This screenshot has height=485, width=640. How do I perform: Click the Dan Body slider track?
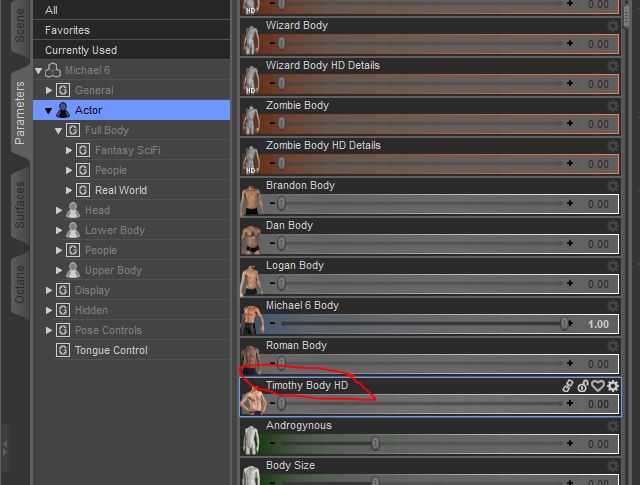(x=422, y=243)
